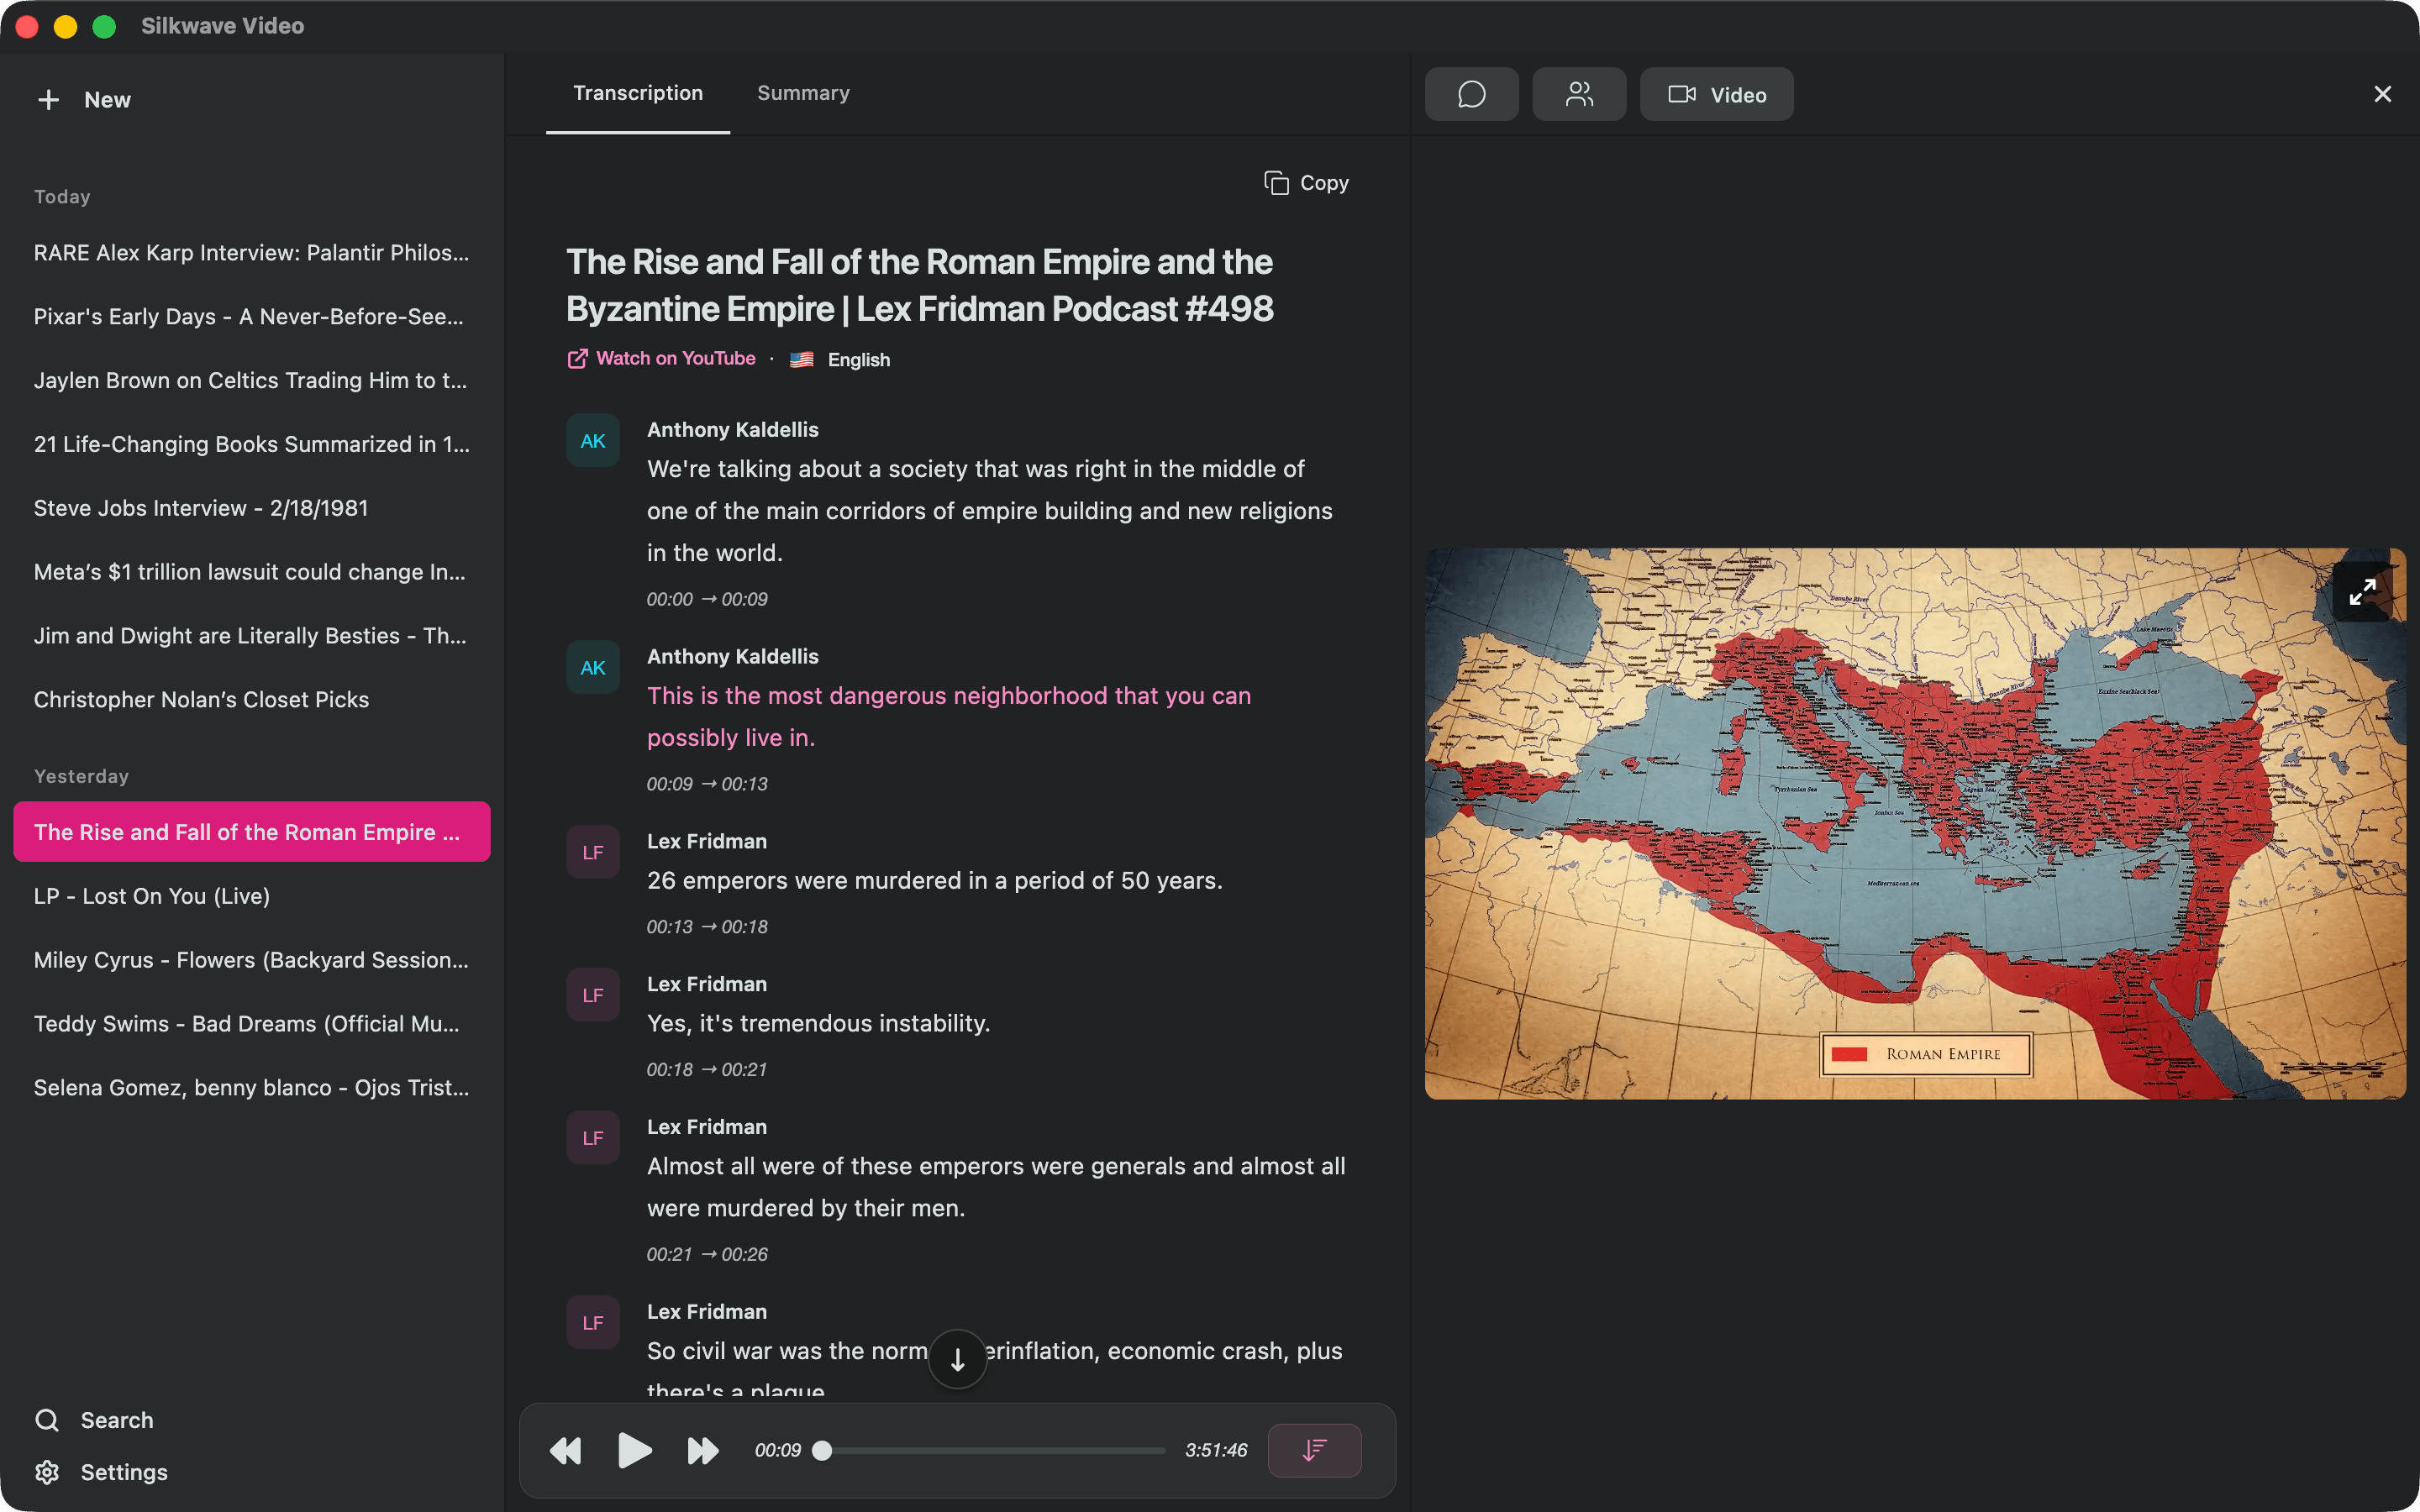Image resolution: width=2420 pixels, height=1512 pixels.
Task: Open Search in the sidebar
Action: point(94,1420)
